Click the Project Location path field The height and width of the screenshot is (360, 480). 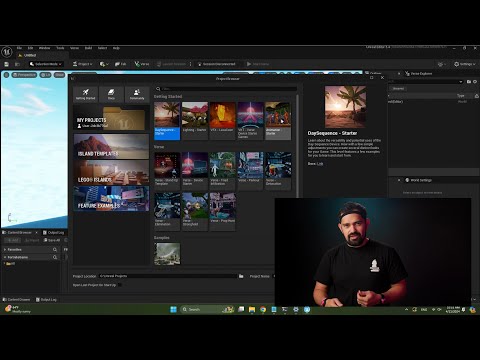tap(168, 276)
